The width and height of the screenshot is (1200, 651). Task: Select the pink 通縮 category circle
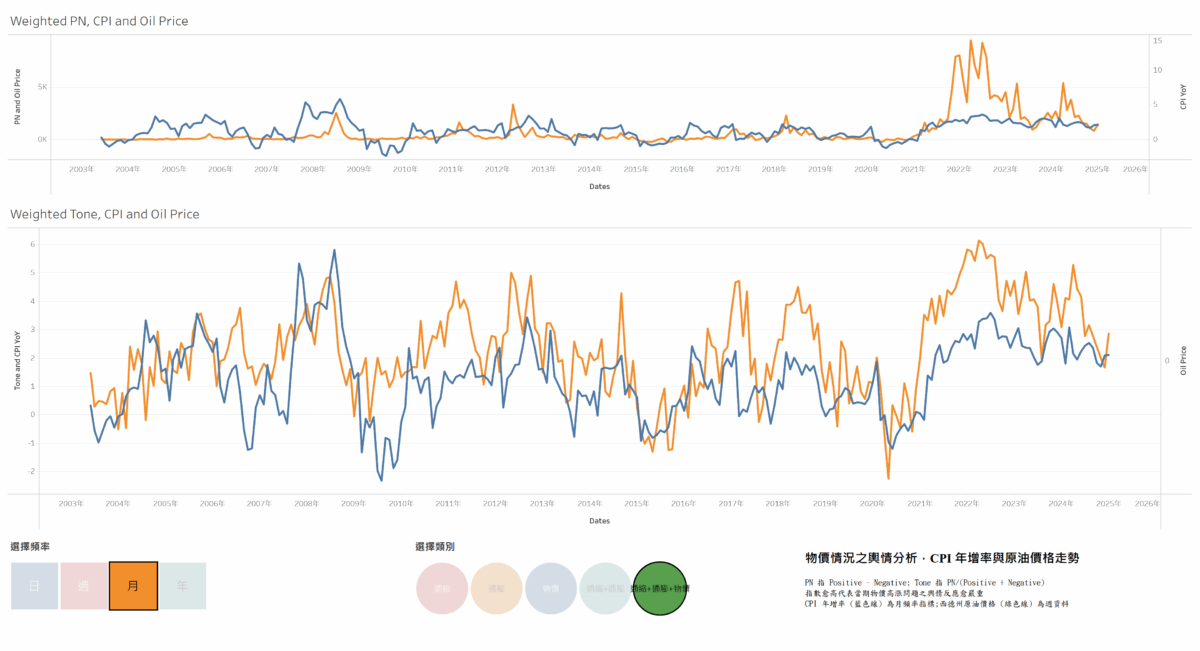[x=442, y=588]
